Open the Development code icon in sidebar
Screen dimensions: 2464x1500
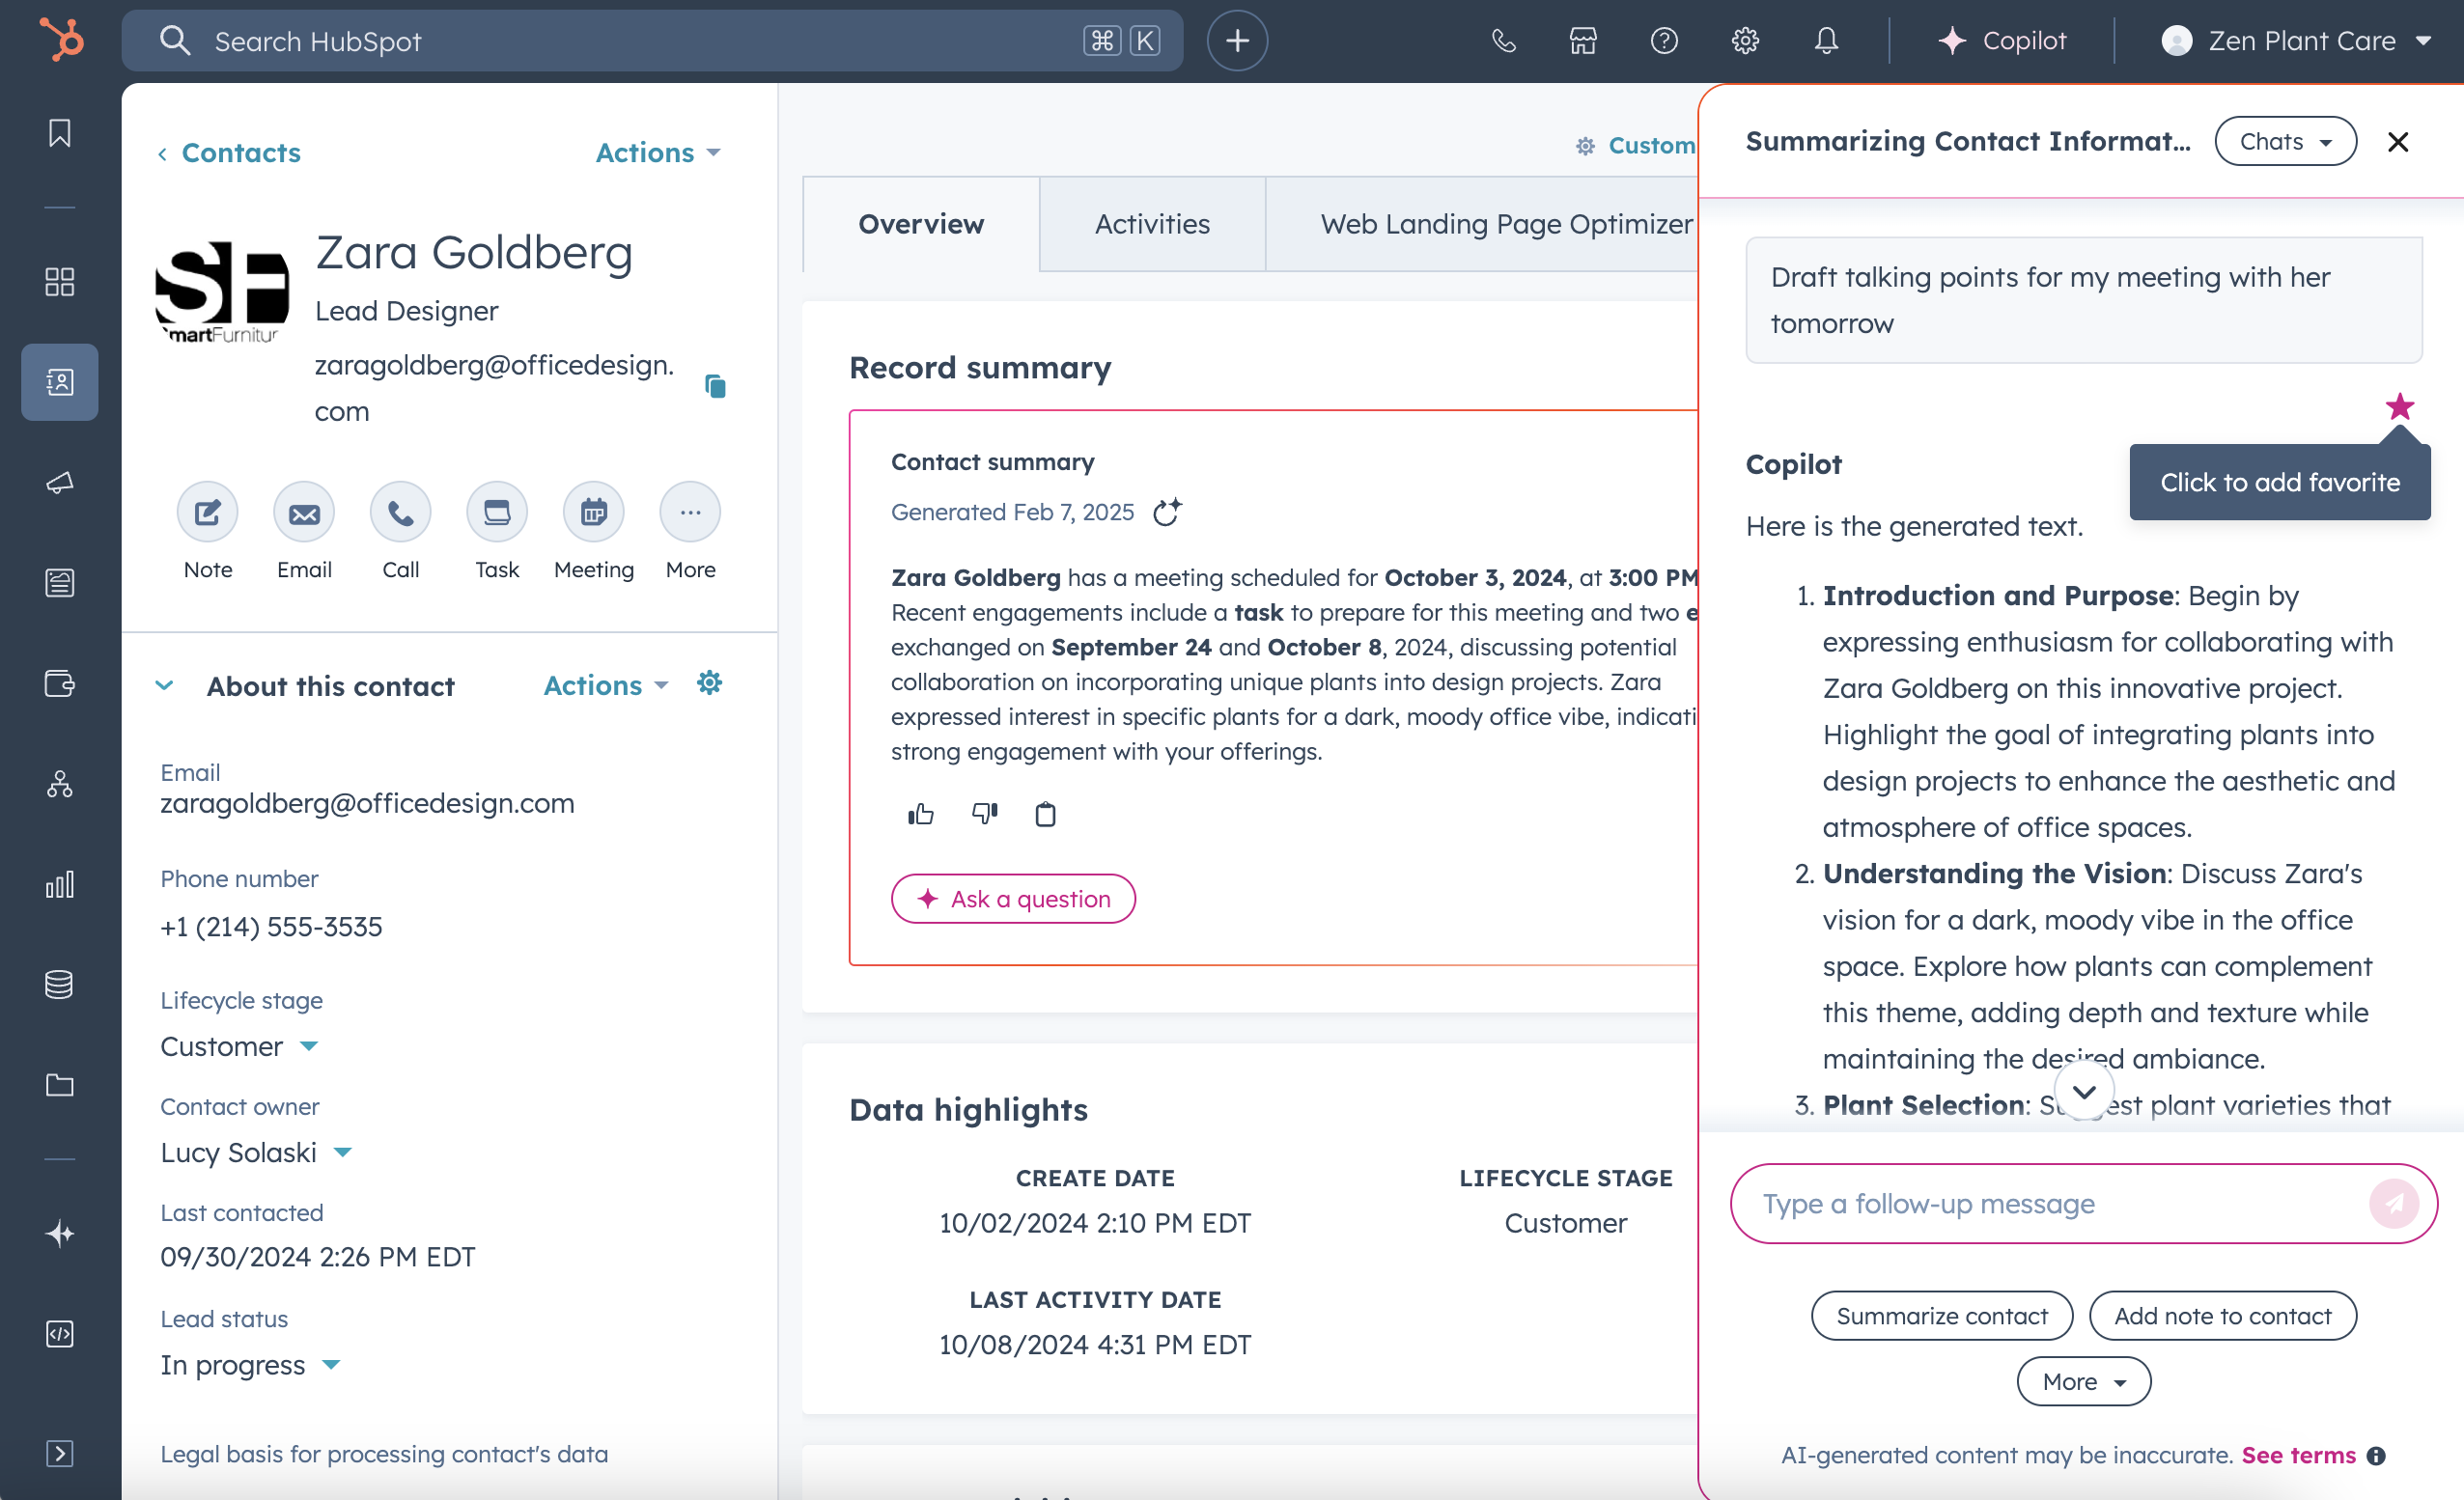tap(60, 1333)
